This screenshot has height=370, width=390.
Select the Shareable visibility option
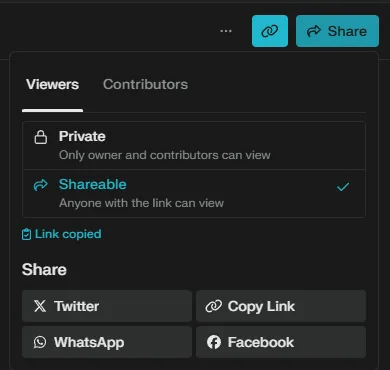click(194, 194)
